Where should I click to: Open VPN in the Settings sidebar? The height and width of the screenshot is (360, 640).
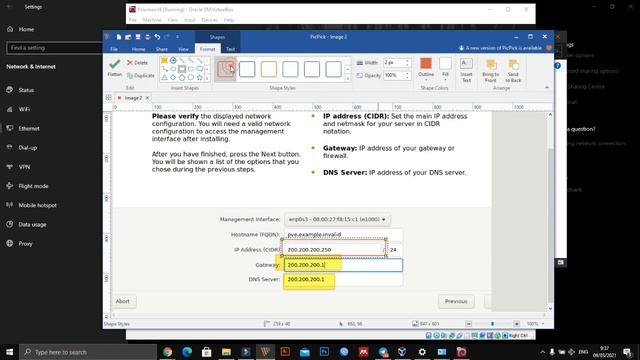(x=24, y=167)
